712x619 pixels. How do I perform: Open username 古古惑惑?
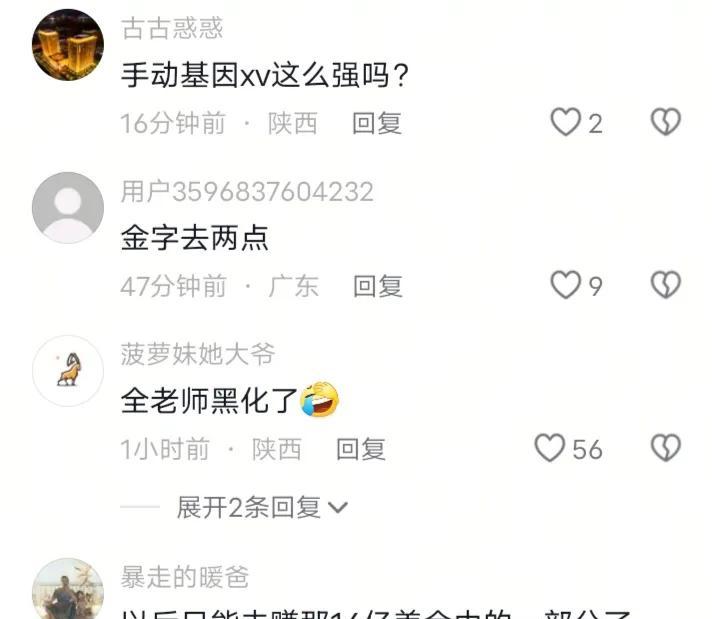(172, 28)
